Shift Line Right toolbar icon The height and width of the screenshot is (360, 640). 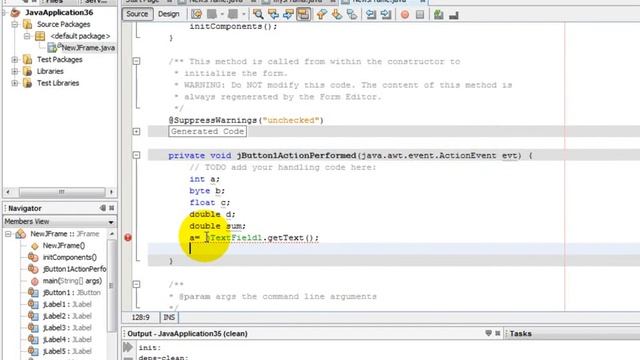(385, 14)
